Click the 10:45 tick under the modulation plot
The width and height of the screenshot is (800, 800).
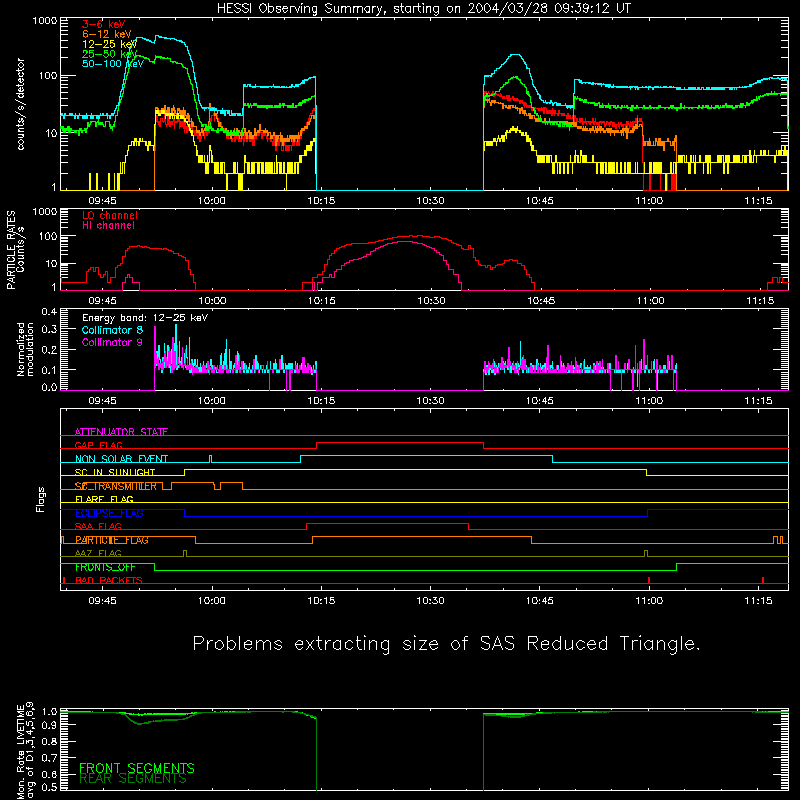click(x=540, y=401)
